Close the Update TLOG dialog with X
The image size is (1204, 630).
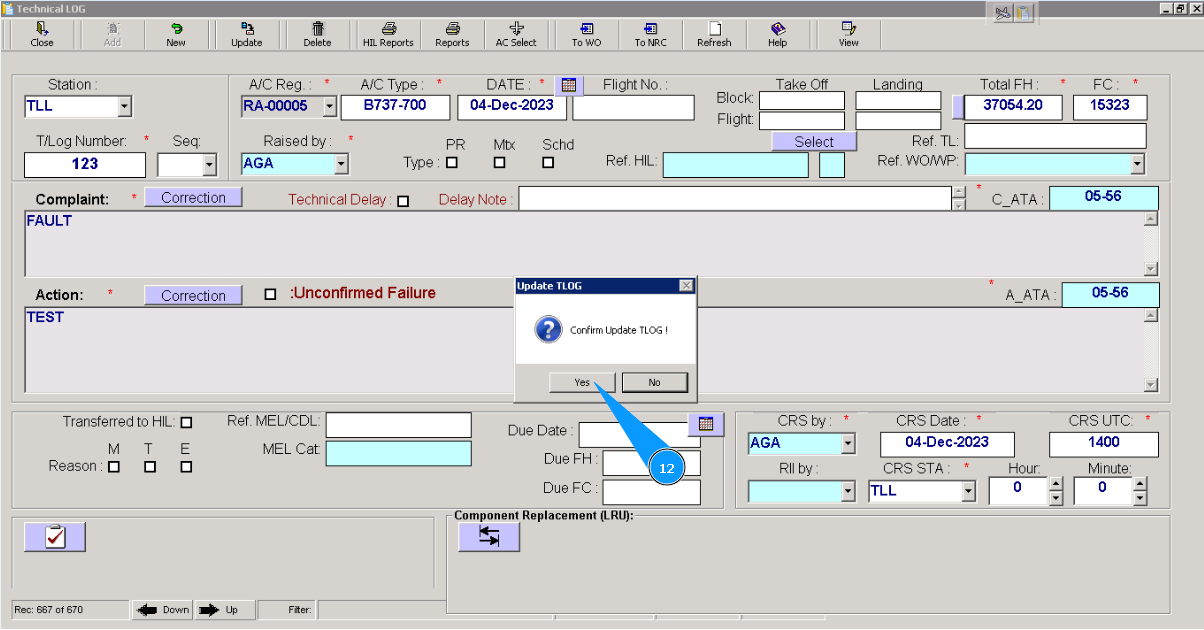point(685,286)
